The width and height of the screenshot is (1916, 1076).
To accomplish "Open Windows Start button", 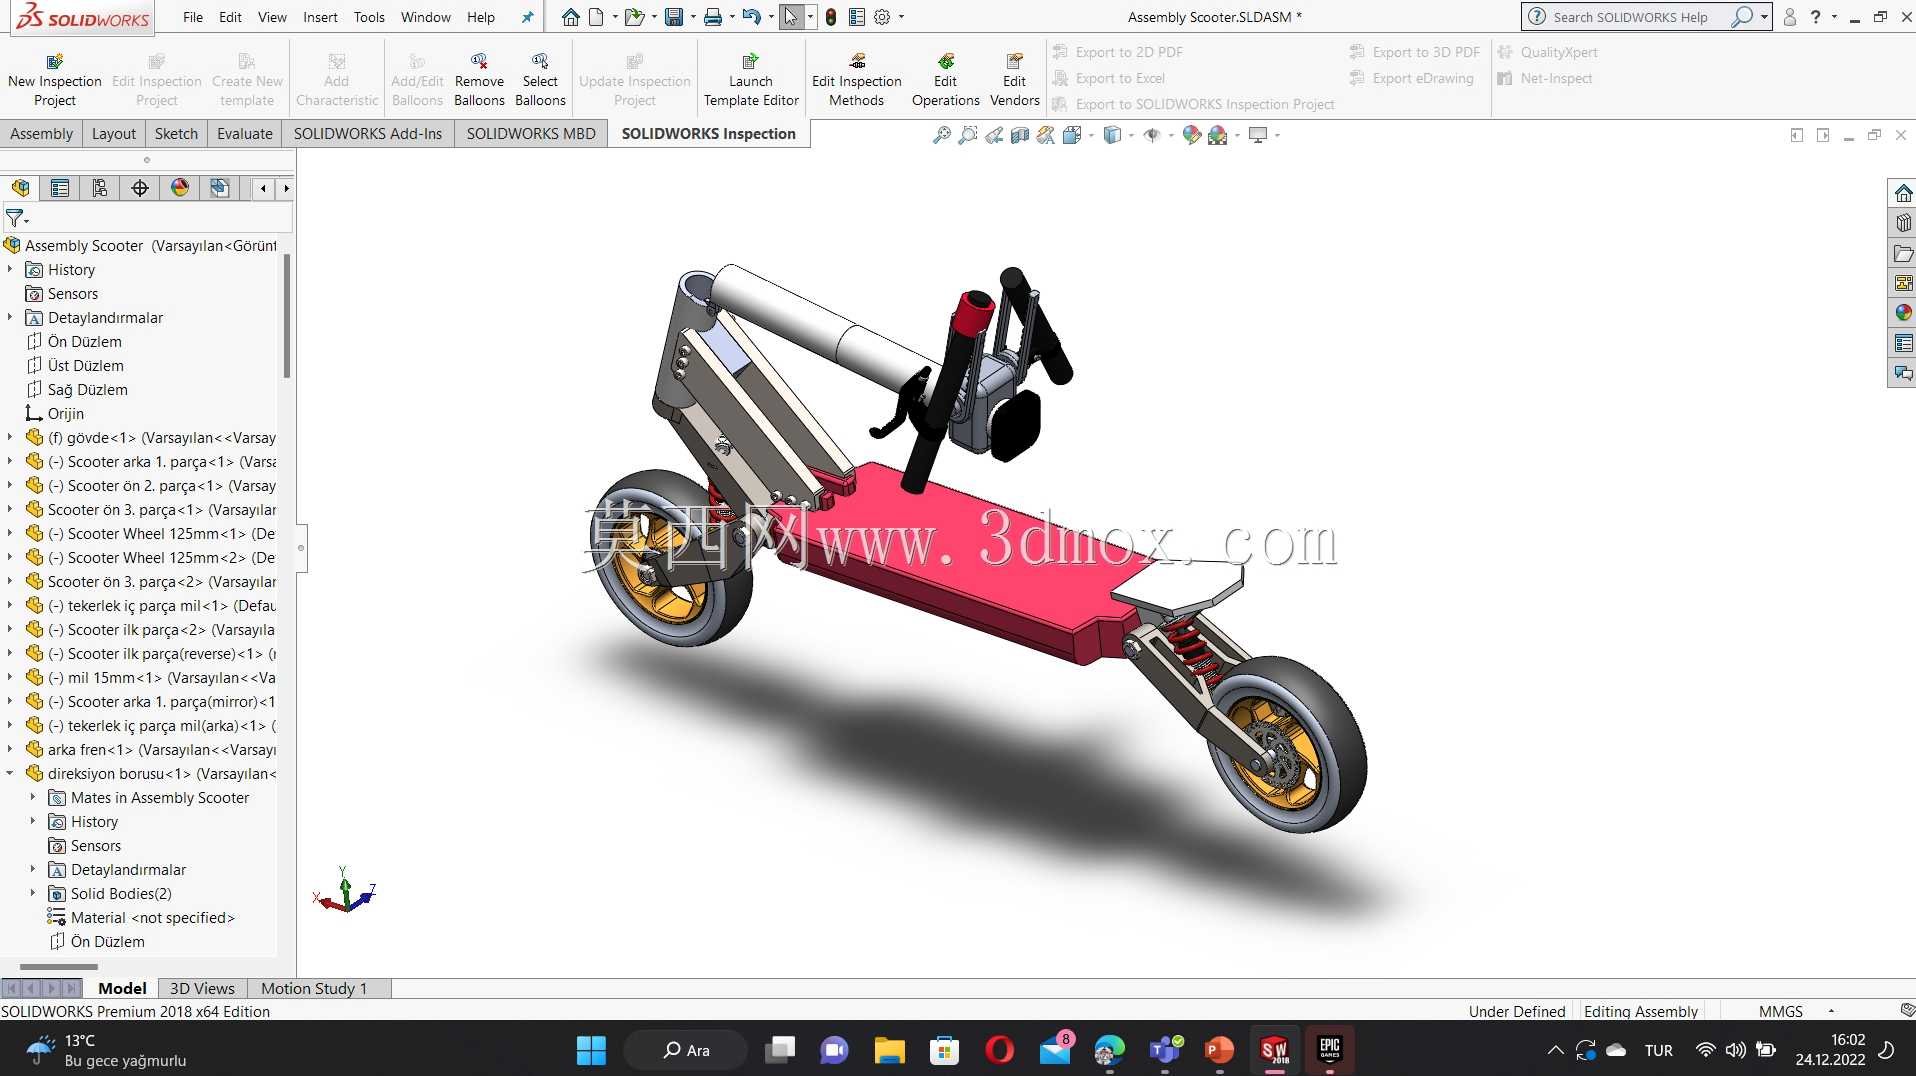I will click(x=591, y=1050).
